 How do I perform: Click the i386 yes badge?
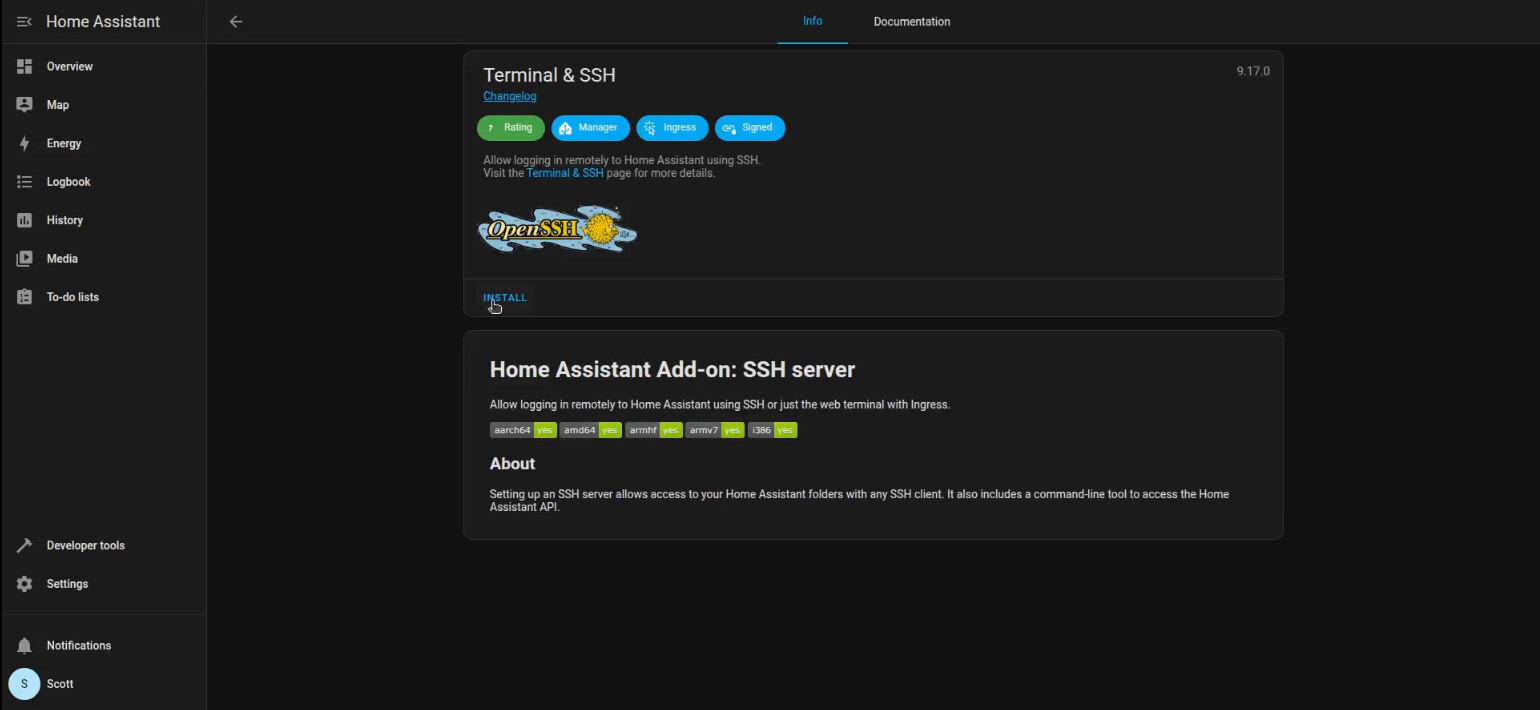tap(772, 430)
